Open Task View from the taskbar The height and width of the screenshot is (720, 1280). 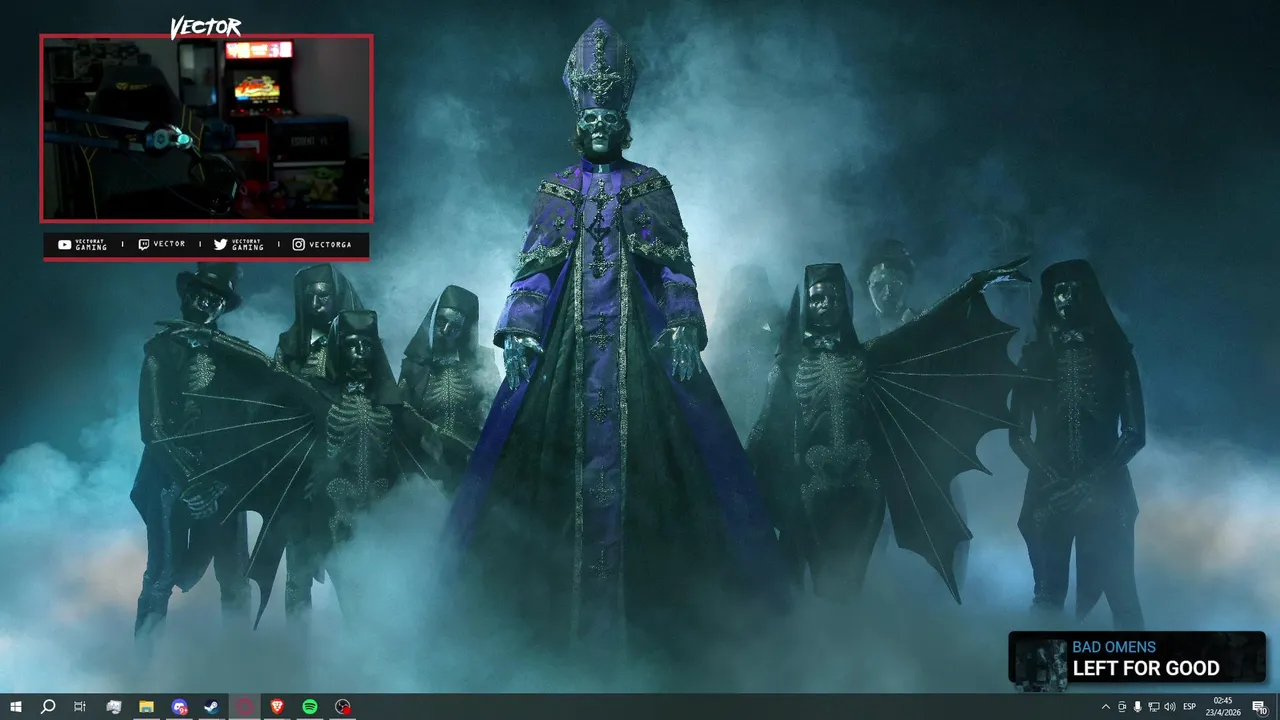coord(80,707)
